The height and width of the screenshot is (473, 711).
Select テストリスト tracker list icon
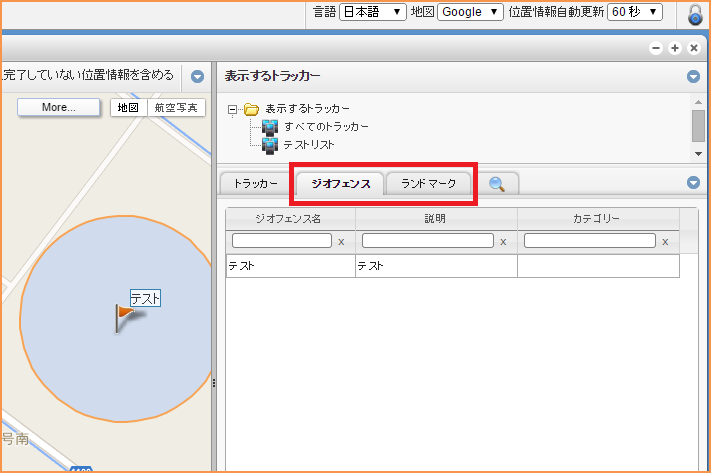pos(269,145)
